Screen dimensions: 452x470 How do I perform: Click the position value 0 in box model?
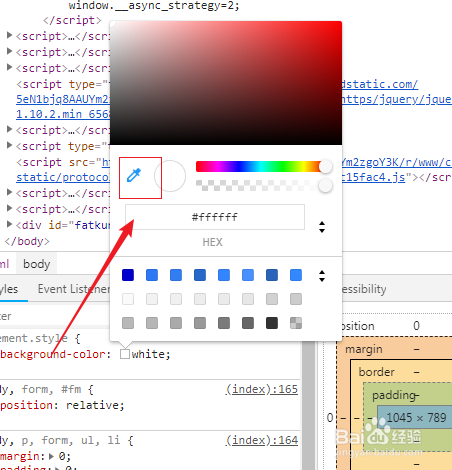(x=416, y=326)
